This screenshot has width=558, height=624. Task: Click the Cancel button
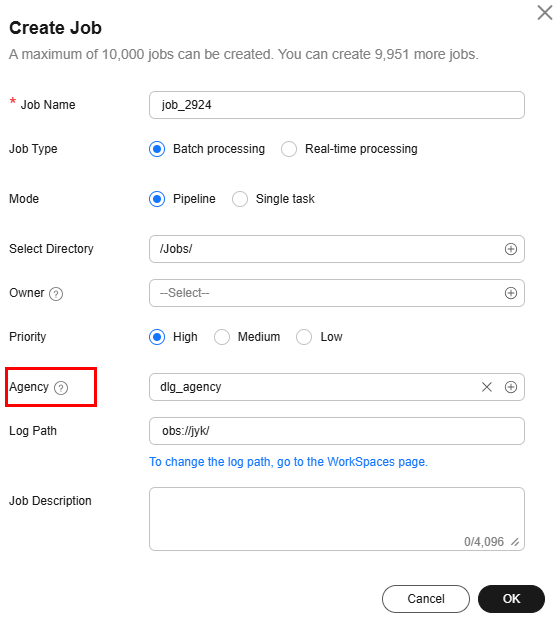point(426,599)
